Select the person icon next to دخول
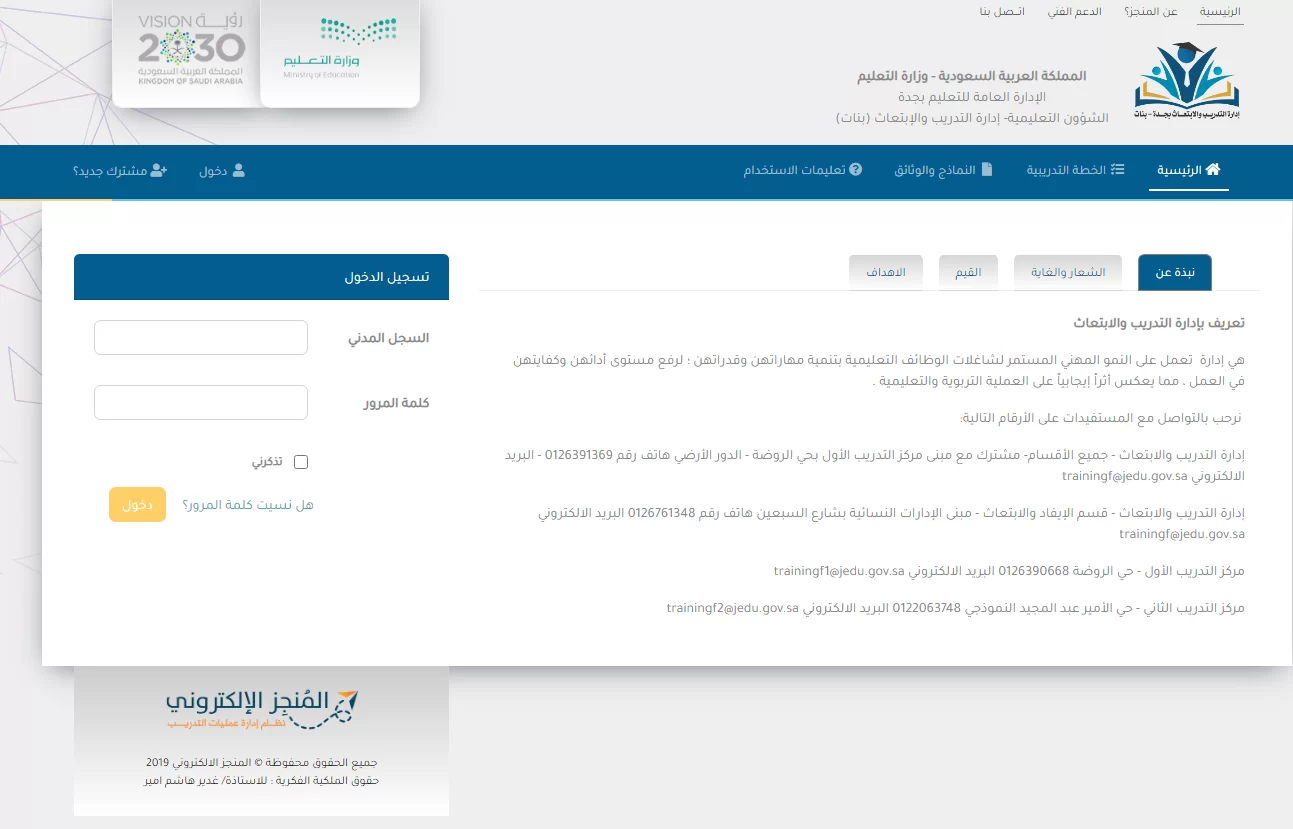This screenshot has height=829, width=1293. pos(239,169)
